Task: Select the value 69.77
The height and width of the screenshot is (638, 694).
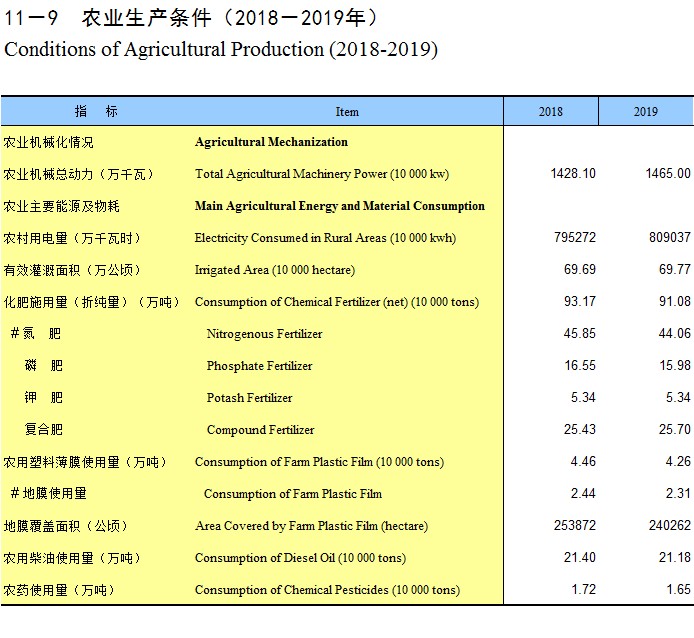Action: pos(675,269)
